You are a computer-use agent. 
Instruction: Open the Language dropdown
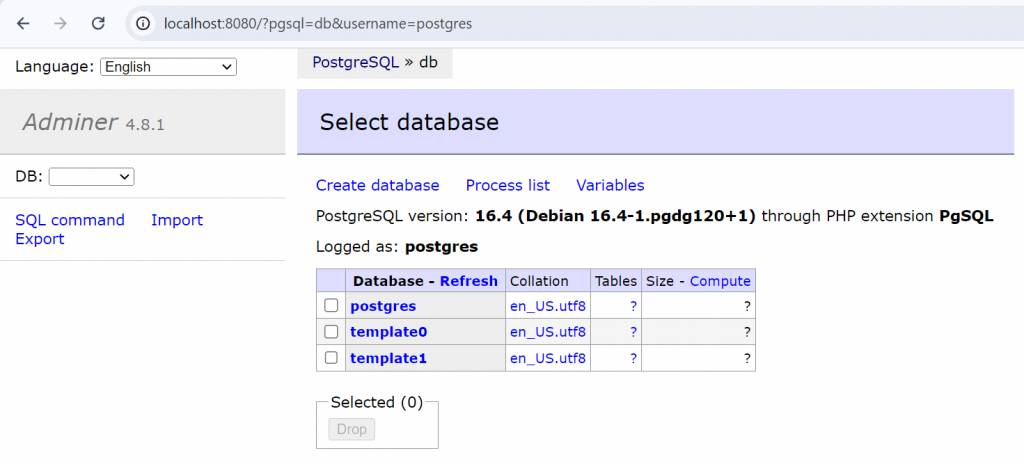tap(168, 67)
